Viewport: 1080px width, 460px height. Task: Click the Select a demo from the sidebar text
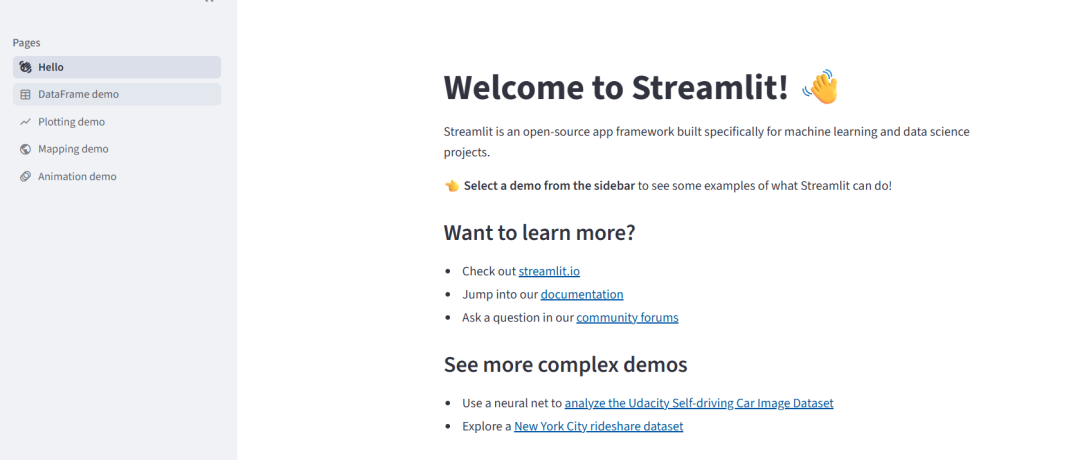coord(550,186)
